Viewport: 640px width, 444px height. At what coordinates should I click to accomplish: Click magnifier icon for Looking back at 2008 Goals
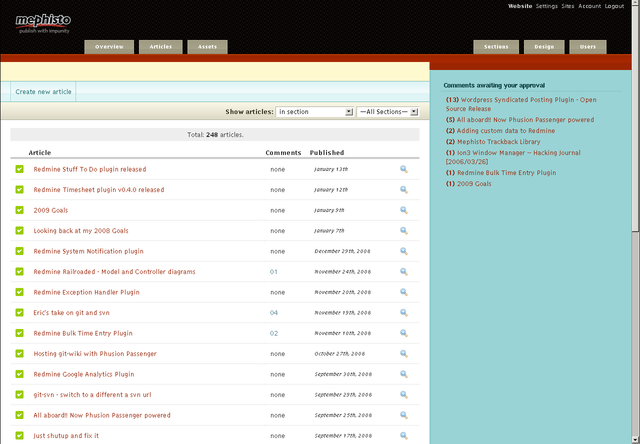404,231
